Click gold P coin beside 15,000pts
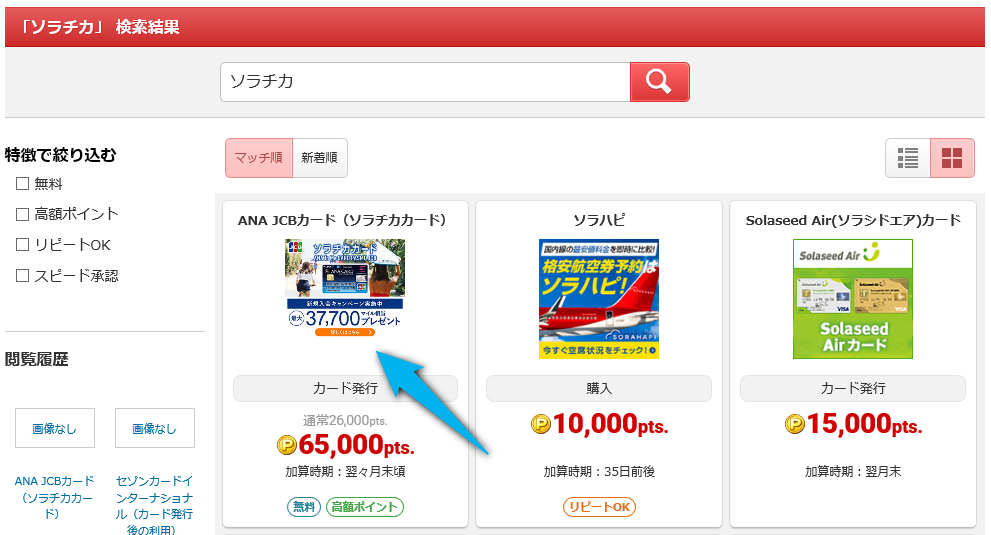991x535 pixels. [794, 424]
